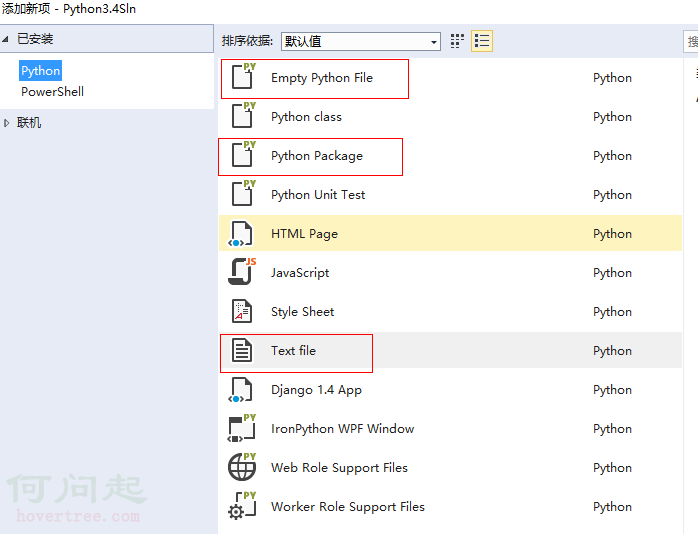
Task: Click the Worker Role Support Files gear icon
Action: [x=242, y=506]
